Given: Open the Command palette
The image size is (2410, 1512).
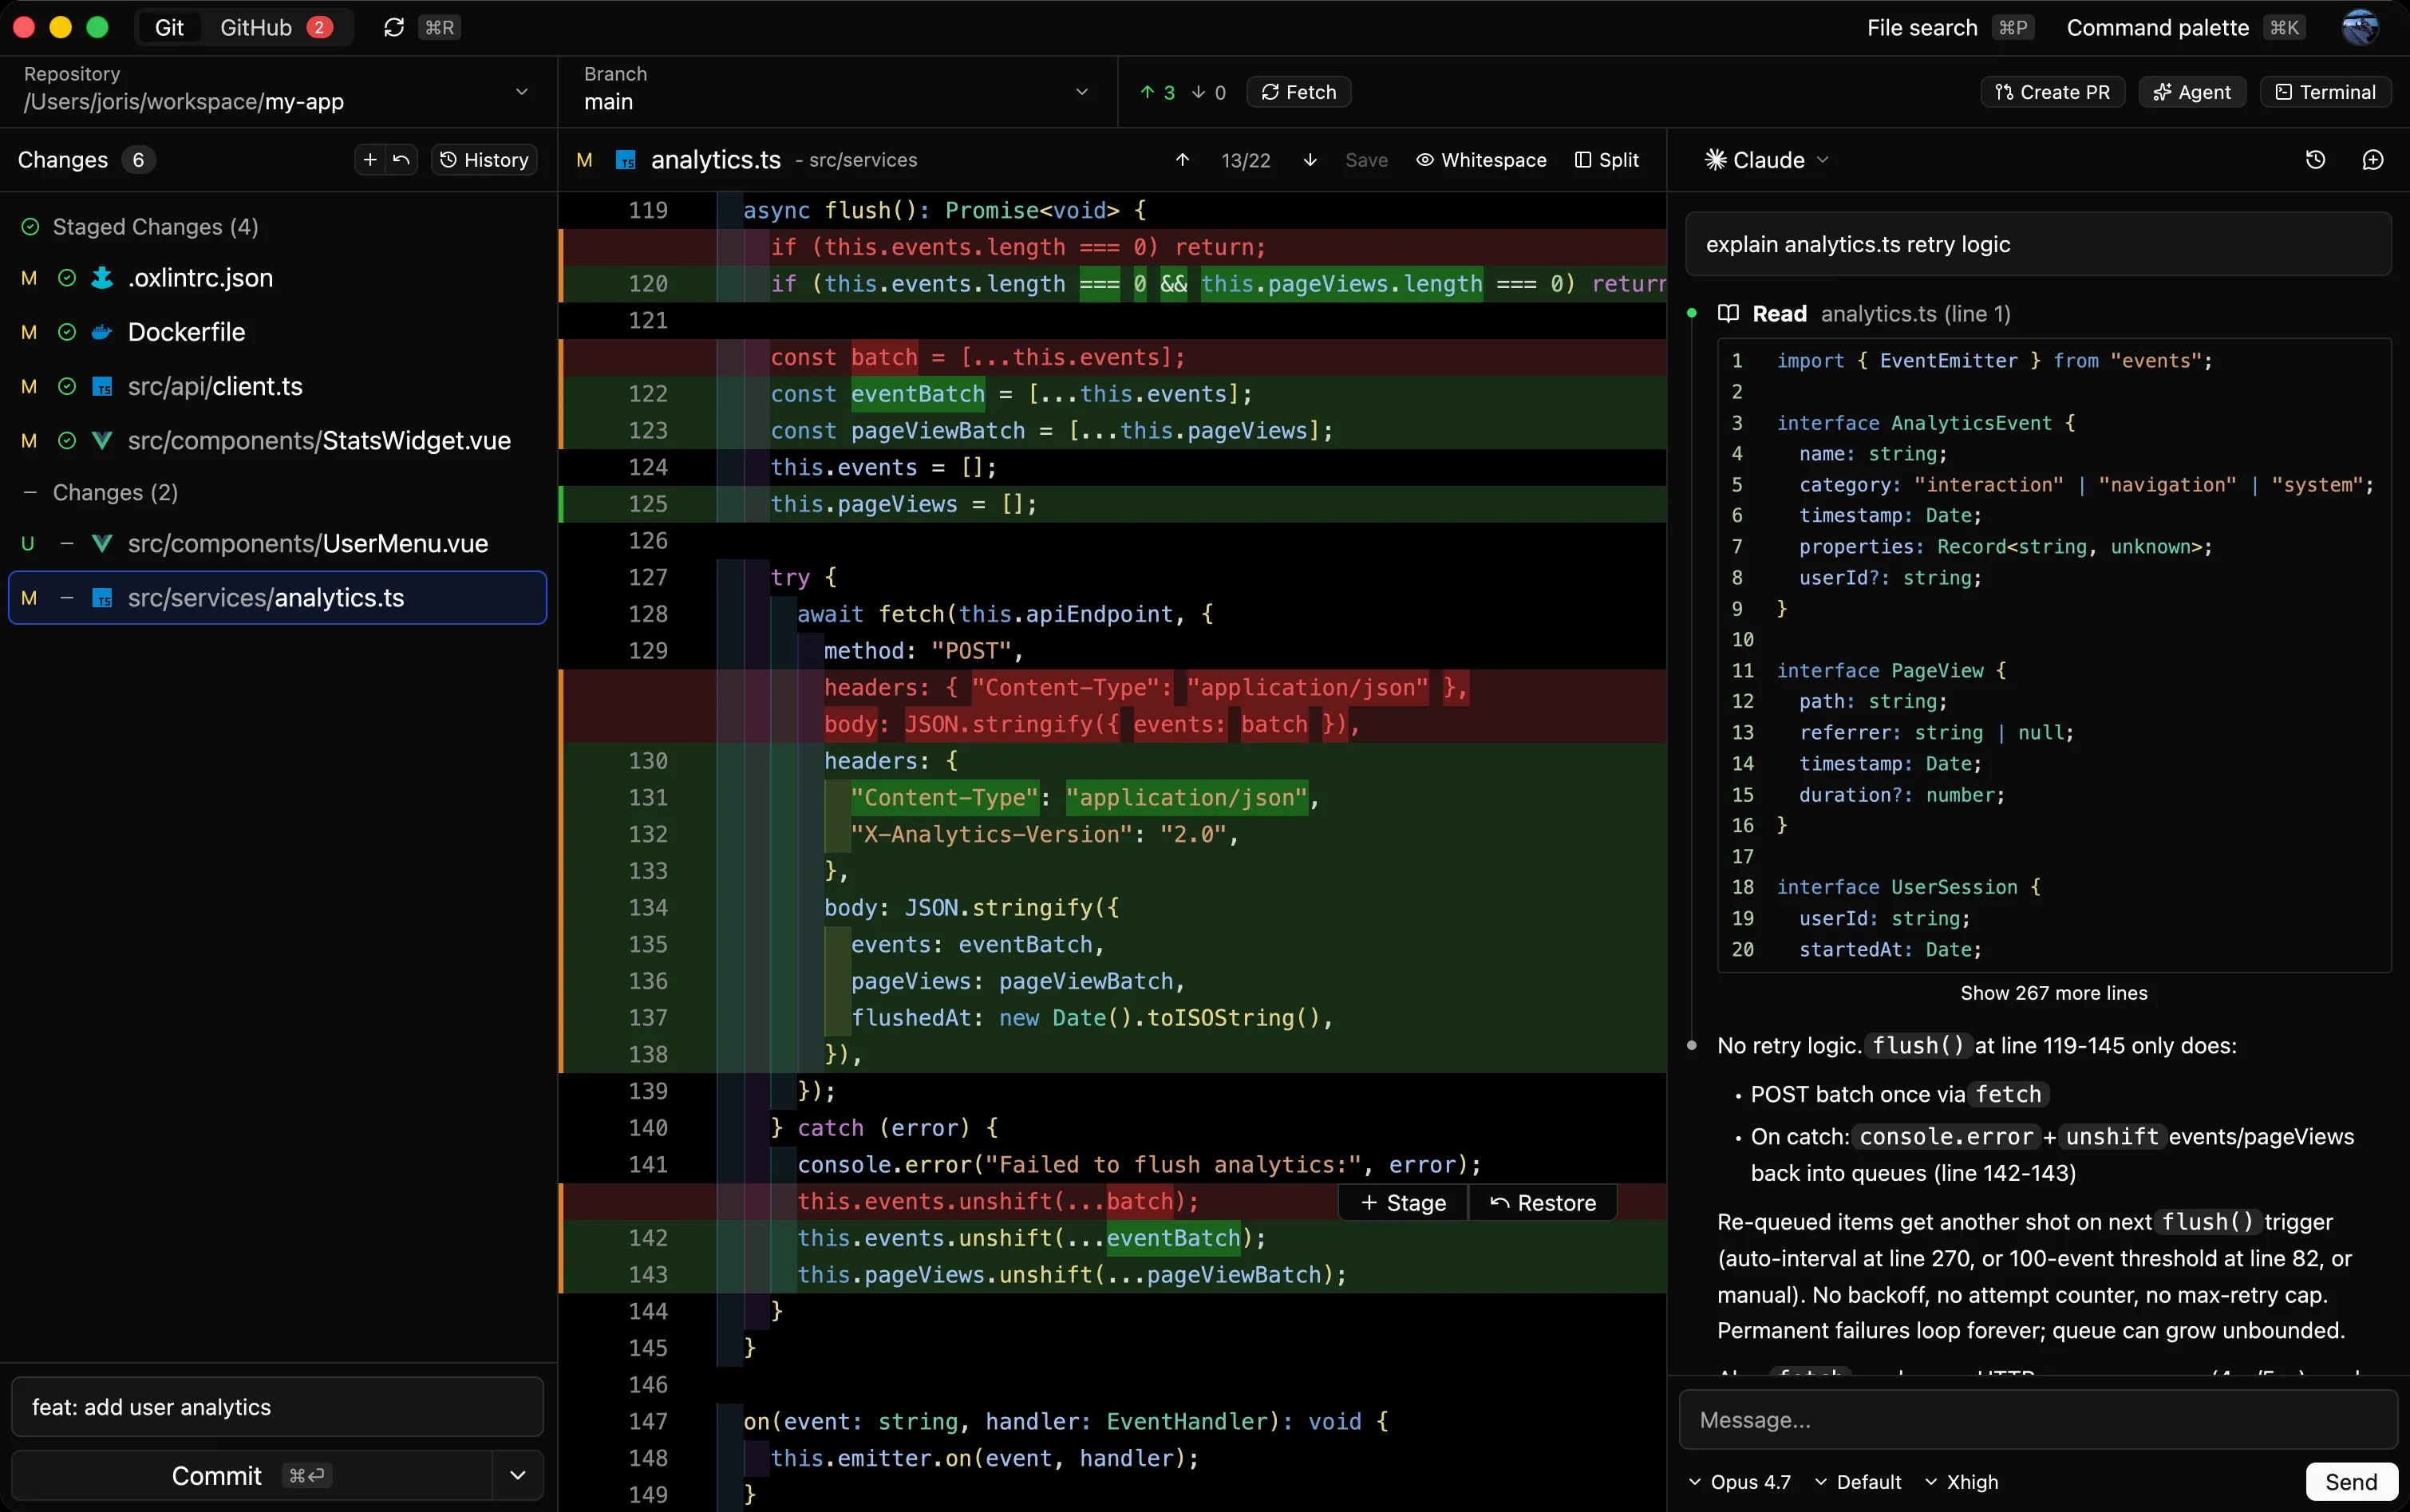Looking at the screenshot, I should (x=2186, y=27).
